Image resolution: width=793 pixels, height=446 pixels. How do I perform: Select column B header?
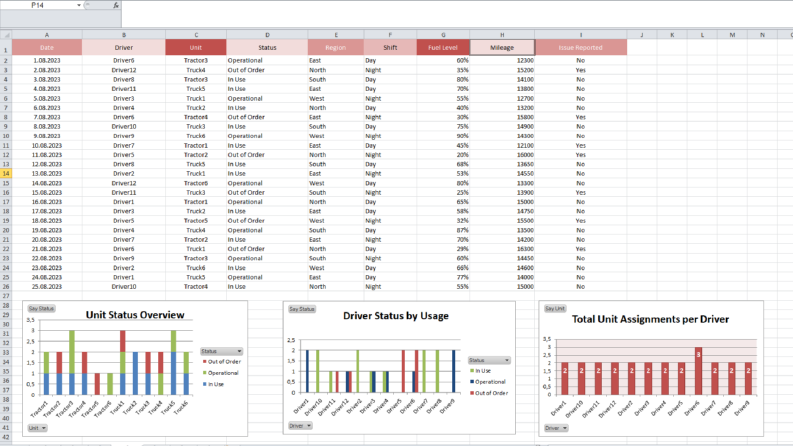click(x=124, y=35)
